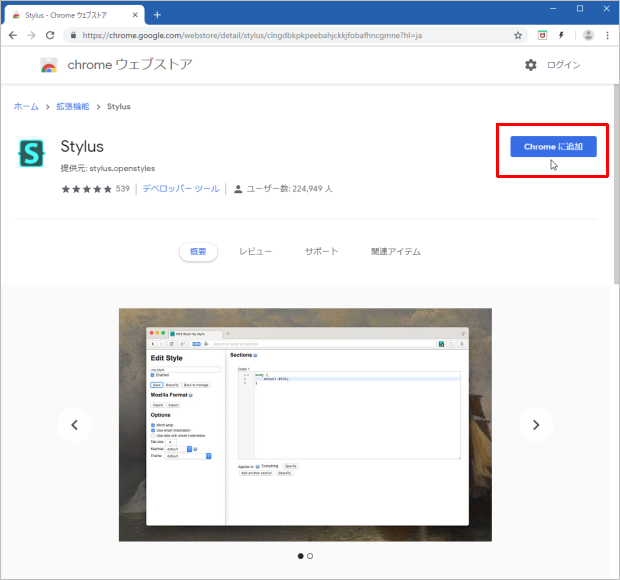Click the Stylus breadcrumb text
The height and width of the screenshot is (580, 620).
119,106
